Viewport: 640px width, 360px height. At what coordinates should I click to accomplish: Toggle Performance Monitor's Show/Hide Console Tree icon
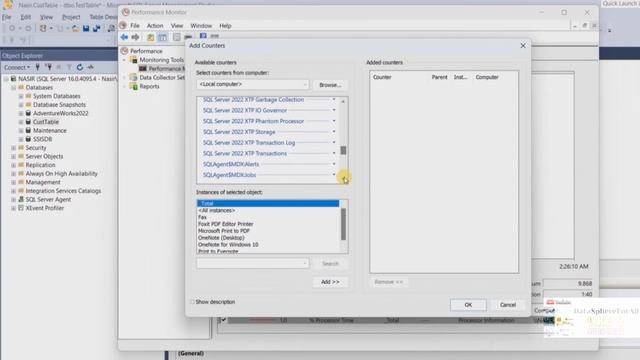[x=162, y=37]
